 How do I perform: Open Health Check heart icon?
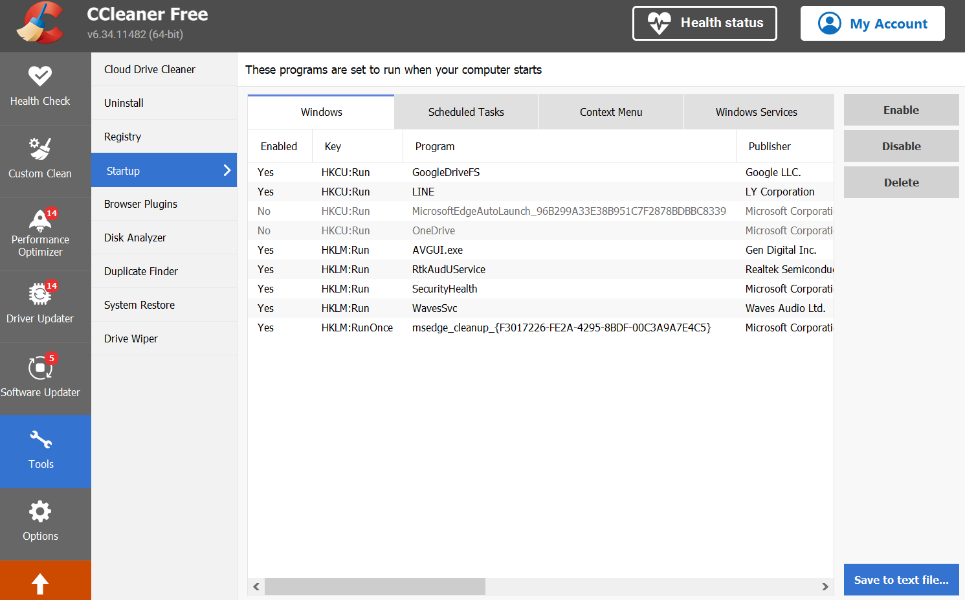click(40, 76)
